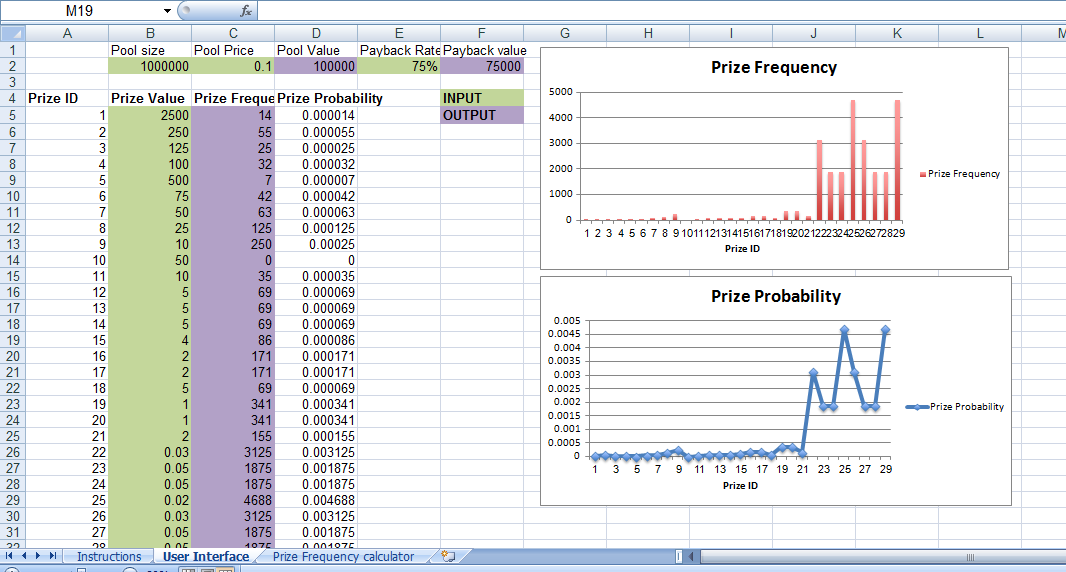Image resolution: width=1066 pixels, height=572 pixels.
Task: Open the Name Box dropdown arrow
Action: 167,11
